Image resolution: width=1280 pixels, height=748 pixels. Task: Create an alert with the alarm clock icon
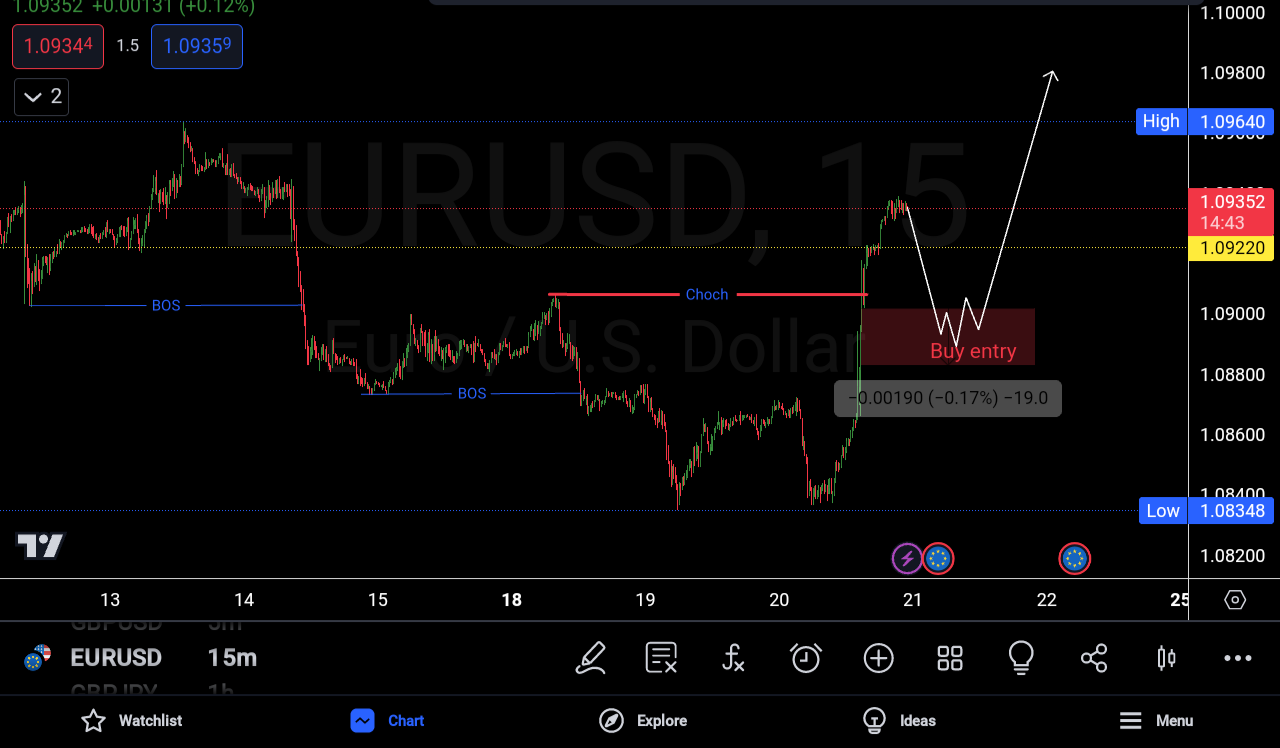[806, 658]
